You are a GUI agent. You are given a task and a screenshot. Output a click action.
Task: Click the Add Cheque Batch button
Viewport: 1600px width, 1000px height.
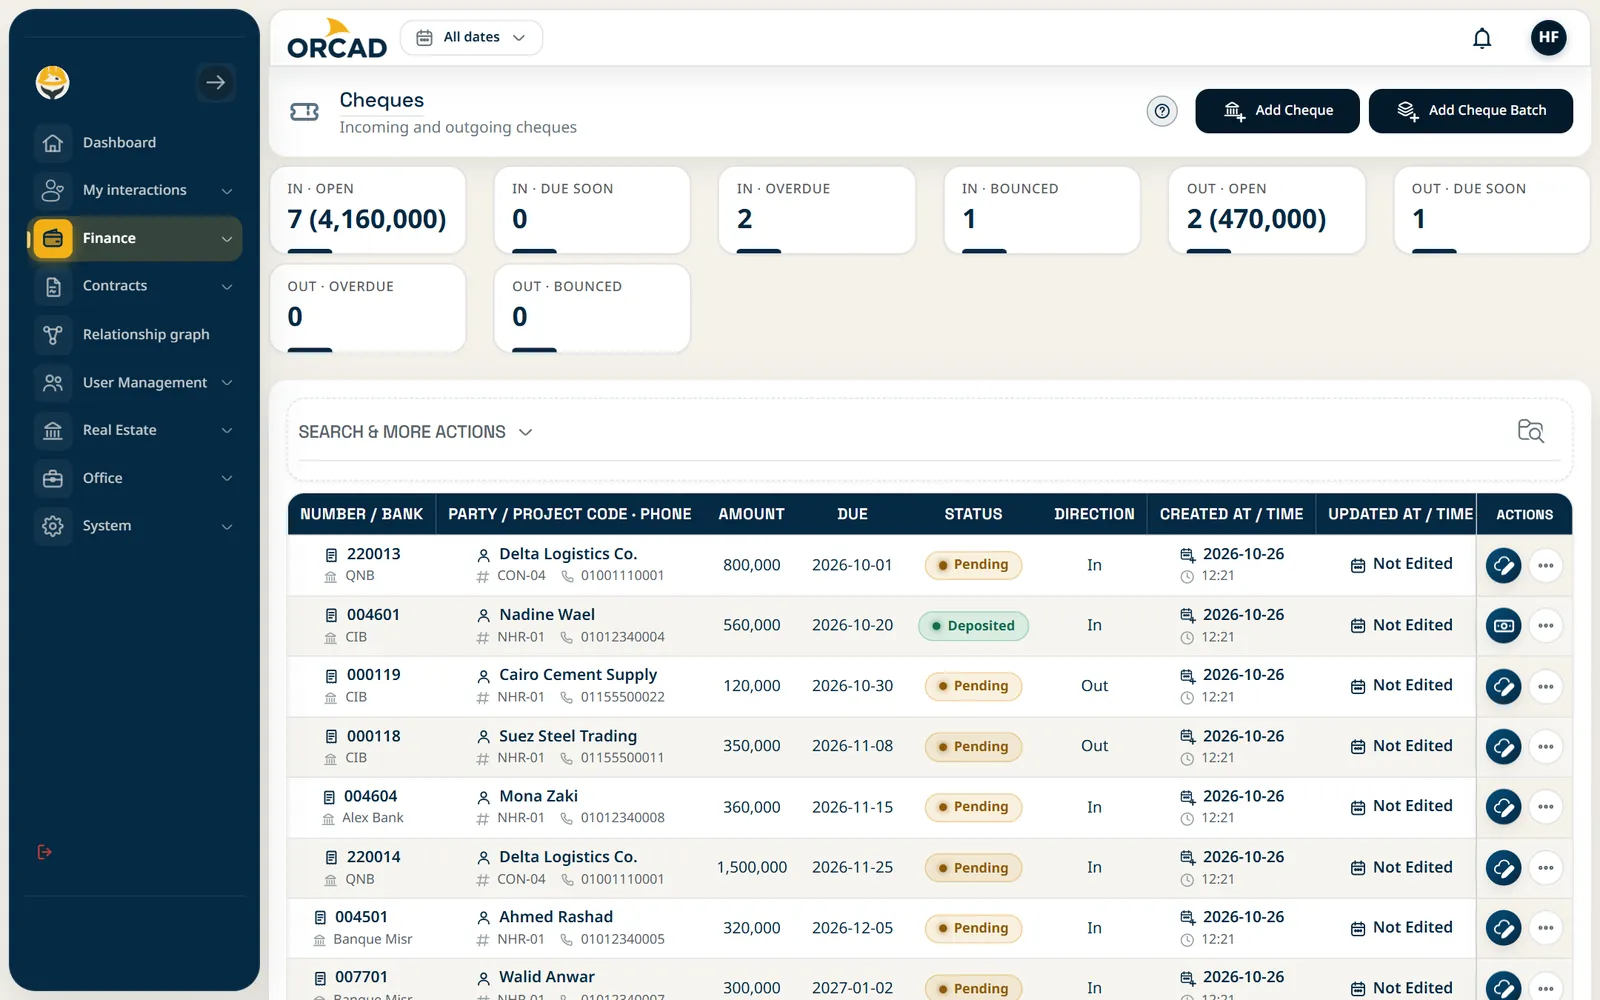point(1470,111)
